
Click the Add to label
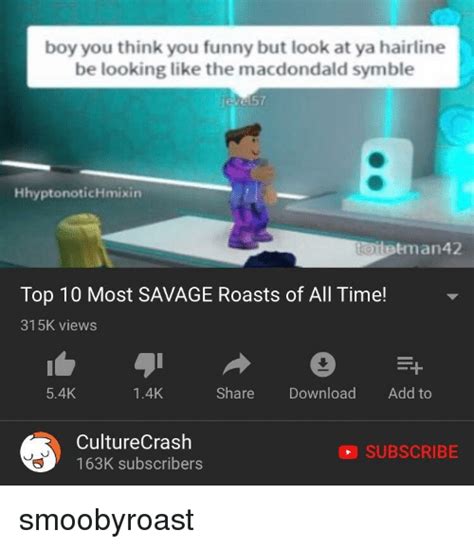(x=410, y=394)
